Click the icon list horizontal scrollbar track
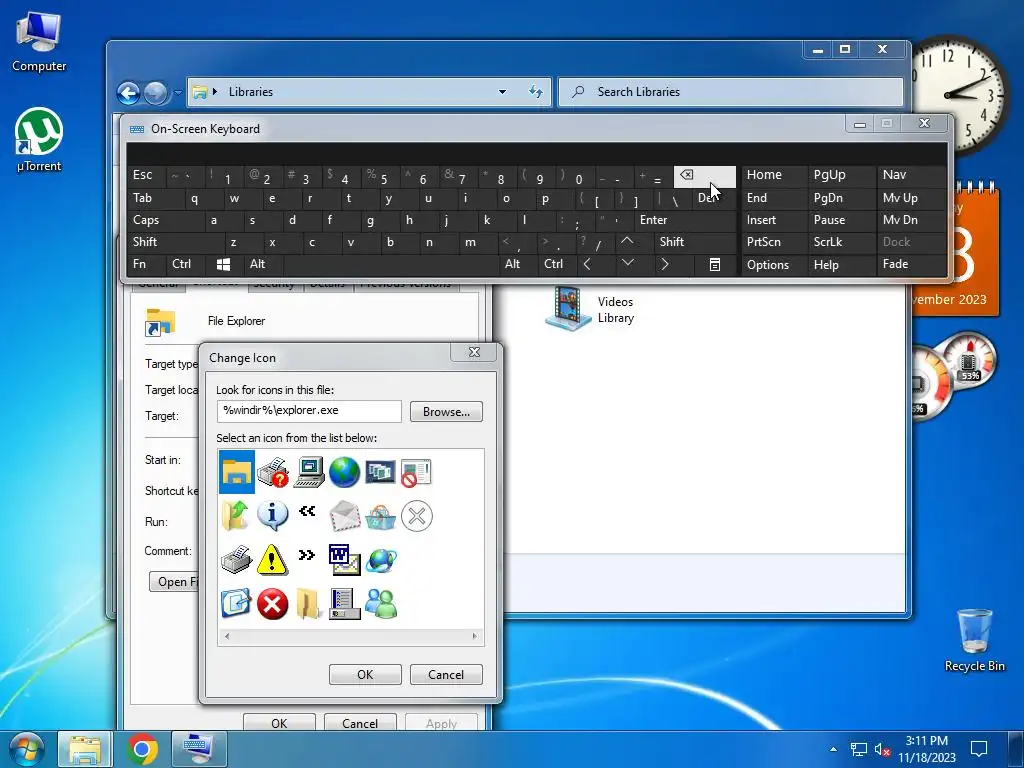Image resolution: width=1024 pixels, height=768 pixels. [351, 636]
